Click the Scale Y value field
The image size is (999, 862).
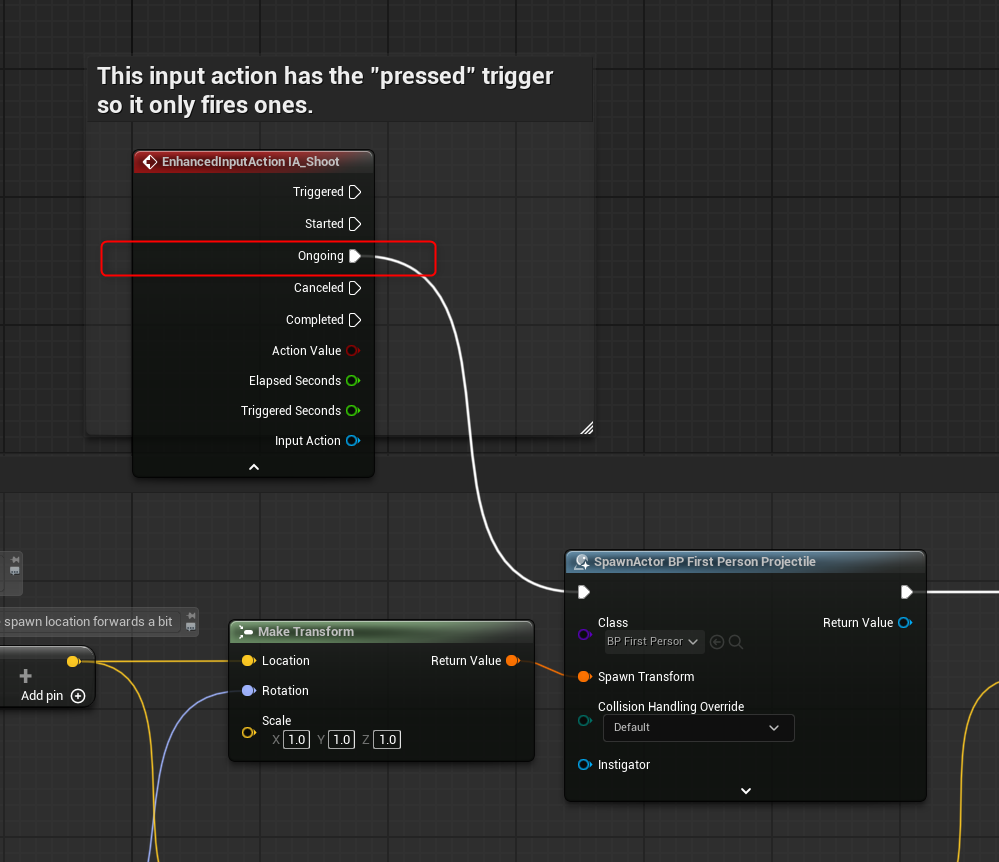click(x=341, y=740)
